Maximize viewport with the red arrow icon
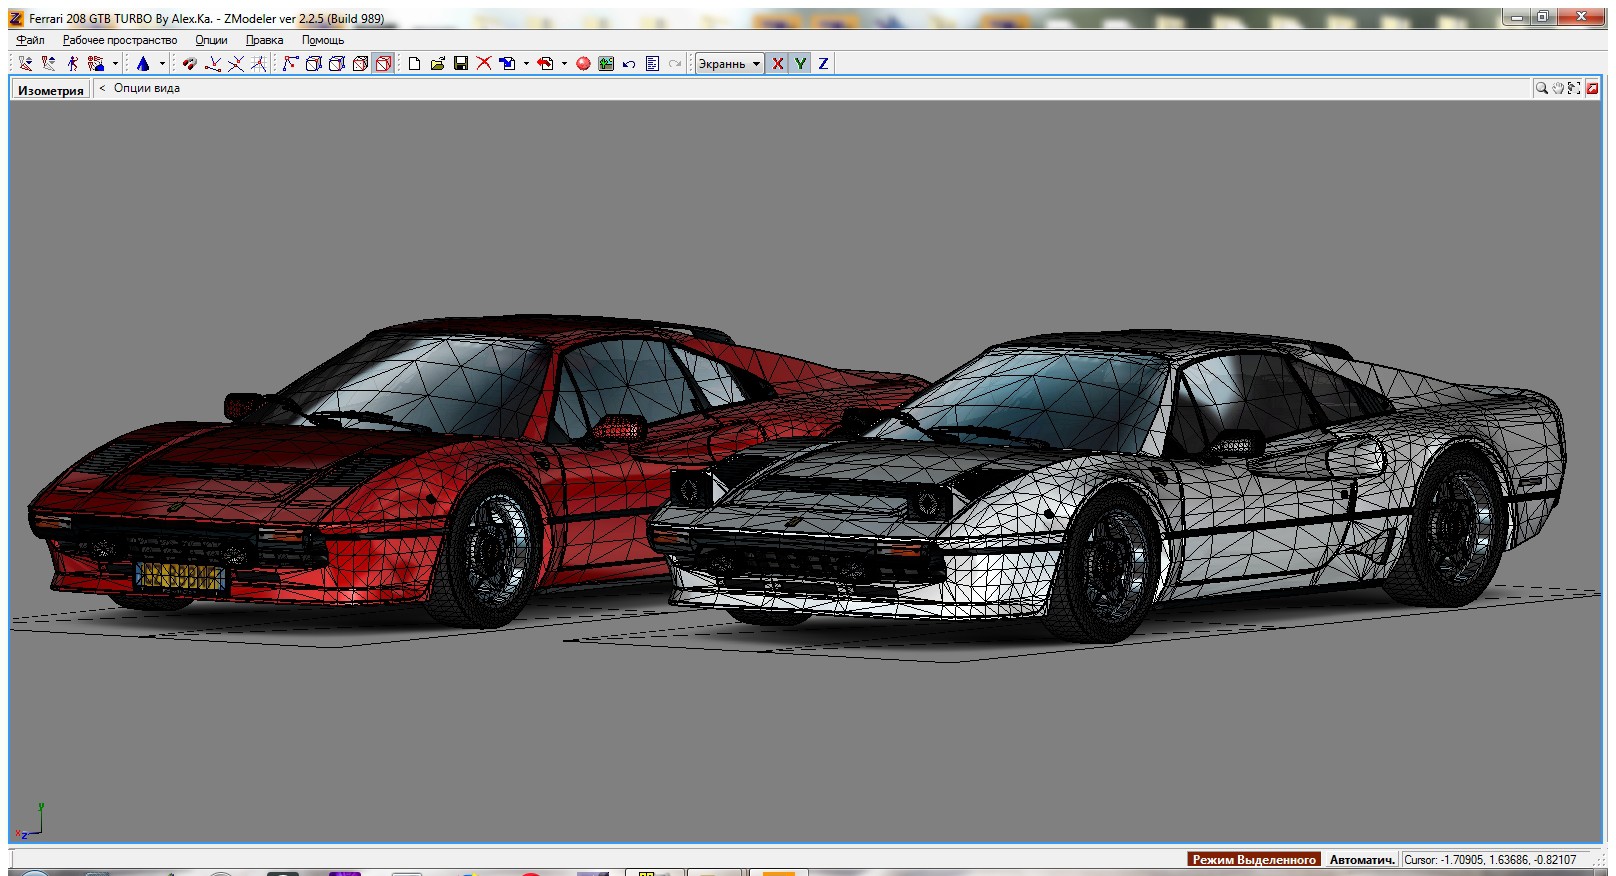This screenshot has width=1616, height=876. tap(1592, 88)
